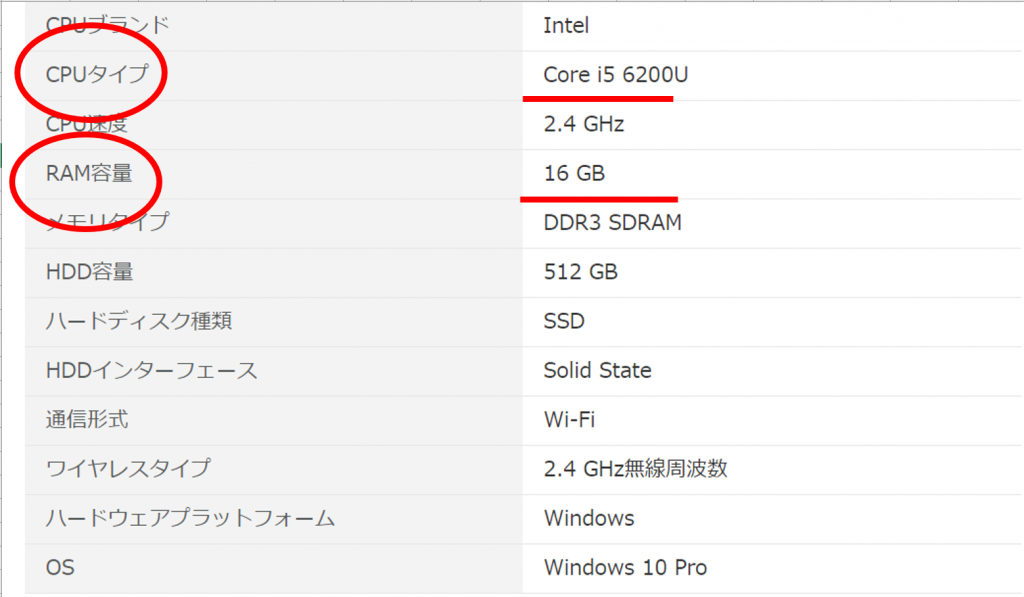The width and height of the screenshot is (1024, 597).
Task: Select the DDR3 SDRAM value
Action: [612, 222]
